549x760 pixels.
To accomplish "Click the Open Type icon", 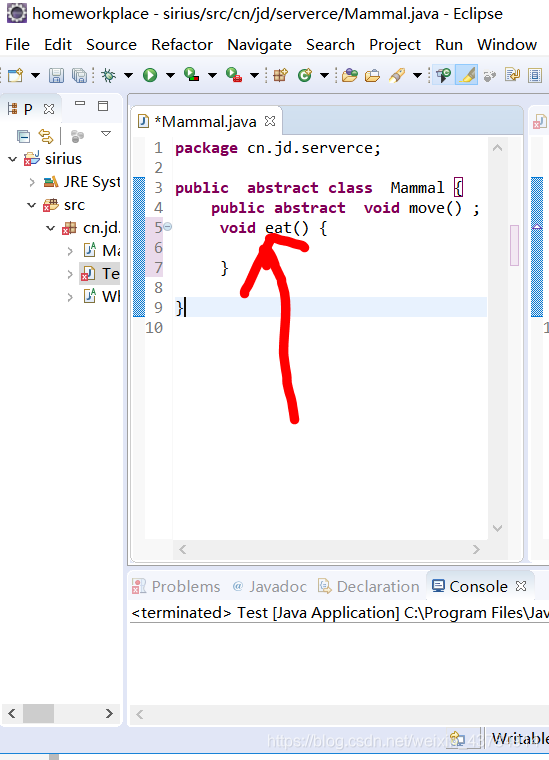I will pyautogui.click(x=349, y=75).
